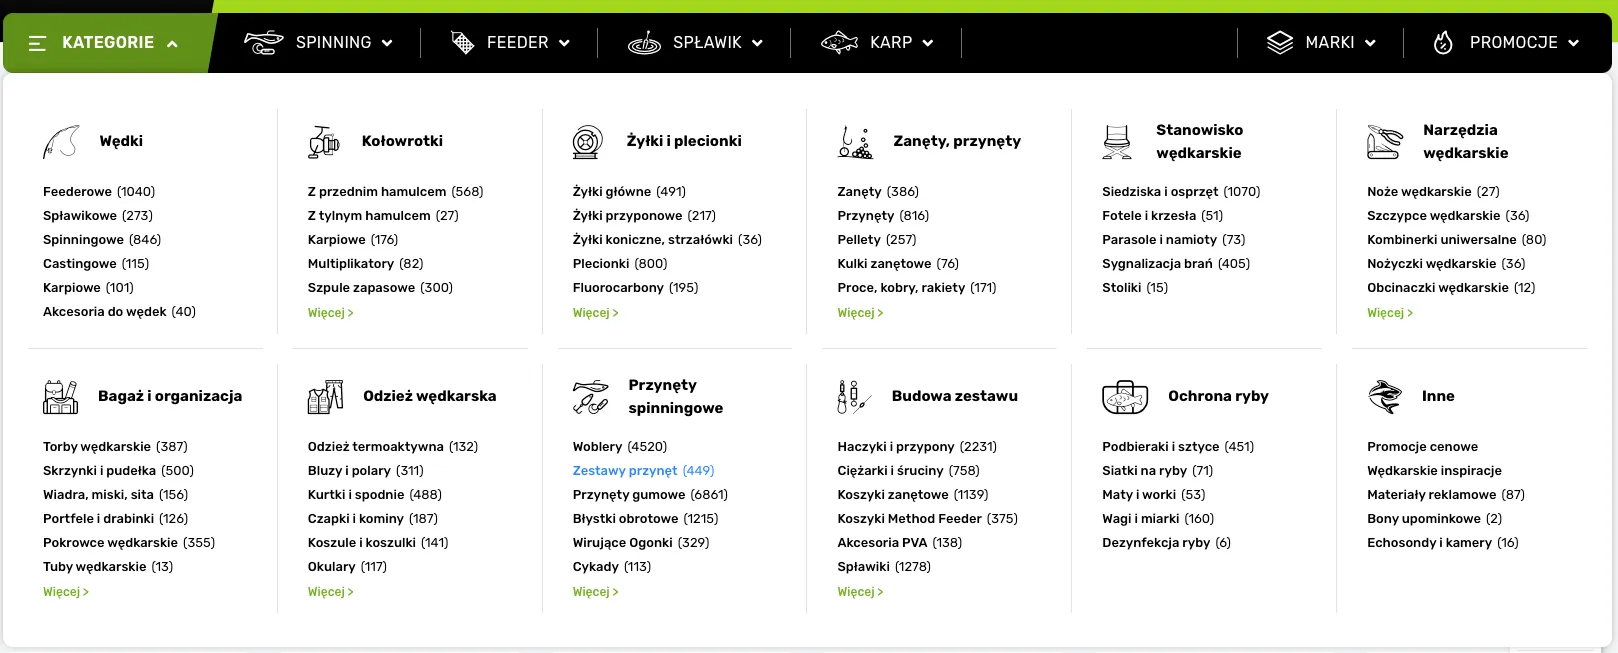This screenshot has height=653, width=1618.
Task: Click the reel icon next to Kołowrotki
Action: [323, 142]
